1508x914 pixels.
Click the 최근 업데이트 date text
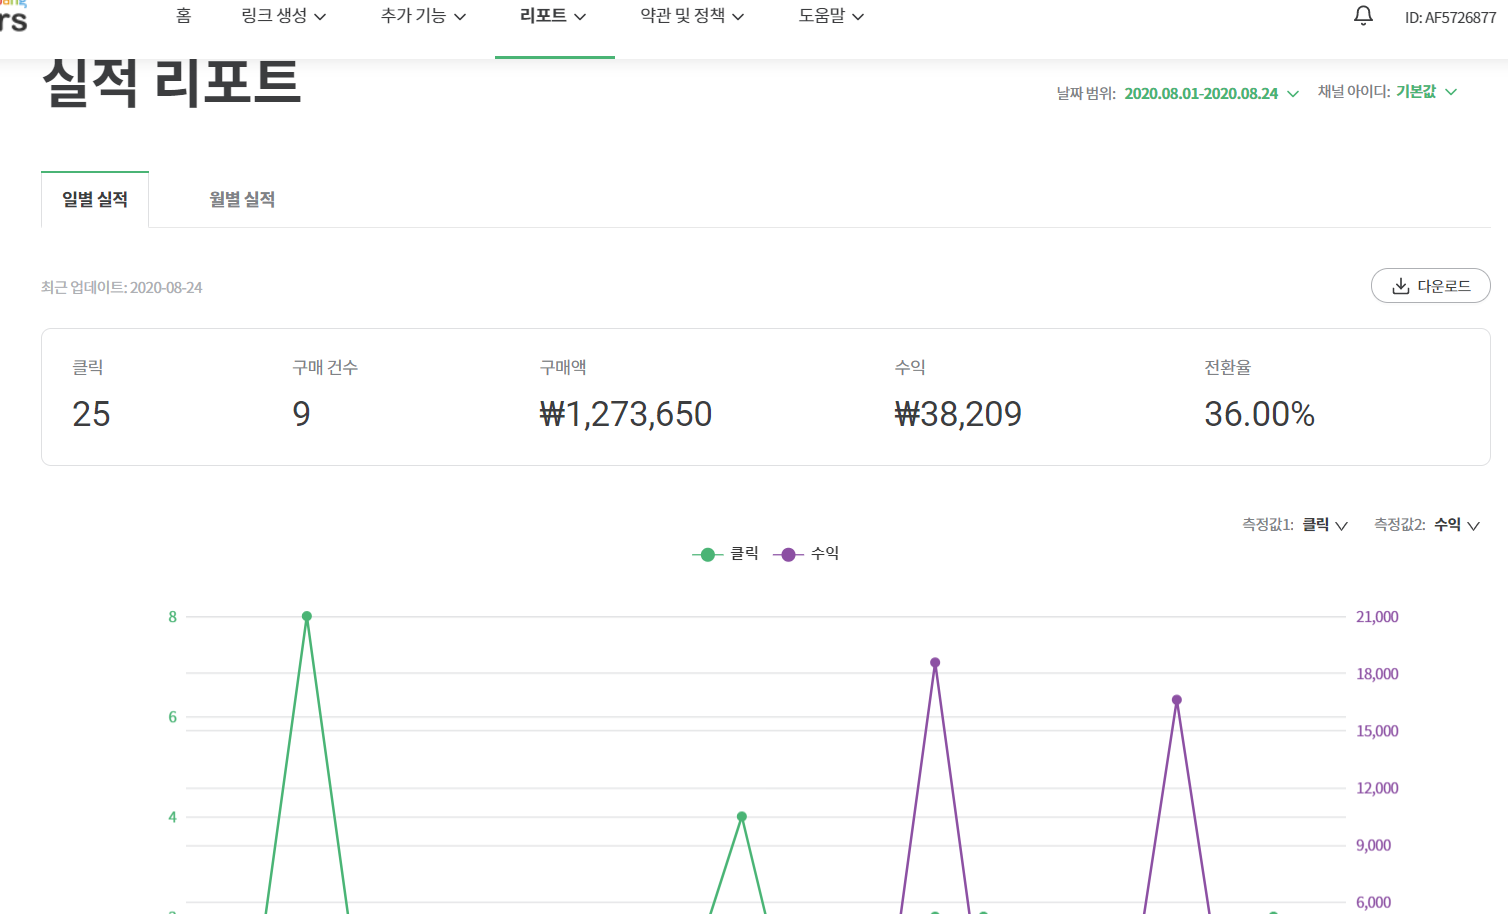click(x=122, y=288)
